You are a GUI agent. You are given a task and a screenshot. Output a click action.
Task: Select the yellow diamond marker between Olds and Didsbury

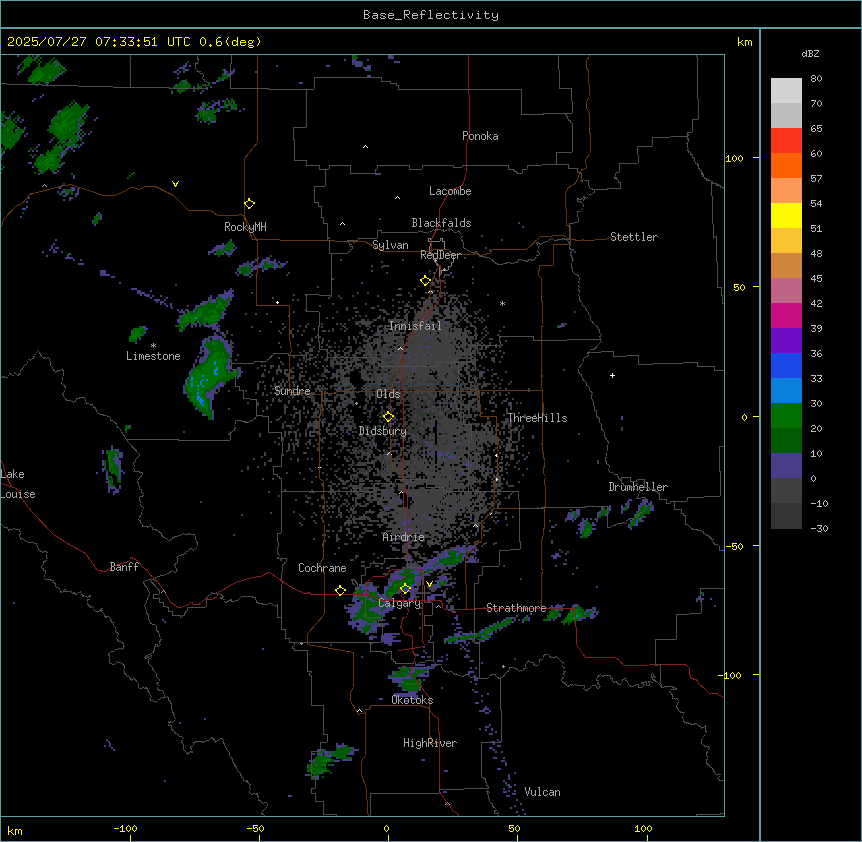(389, 417)
